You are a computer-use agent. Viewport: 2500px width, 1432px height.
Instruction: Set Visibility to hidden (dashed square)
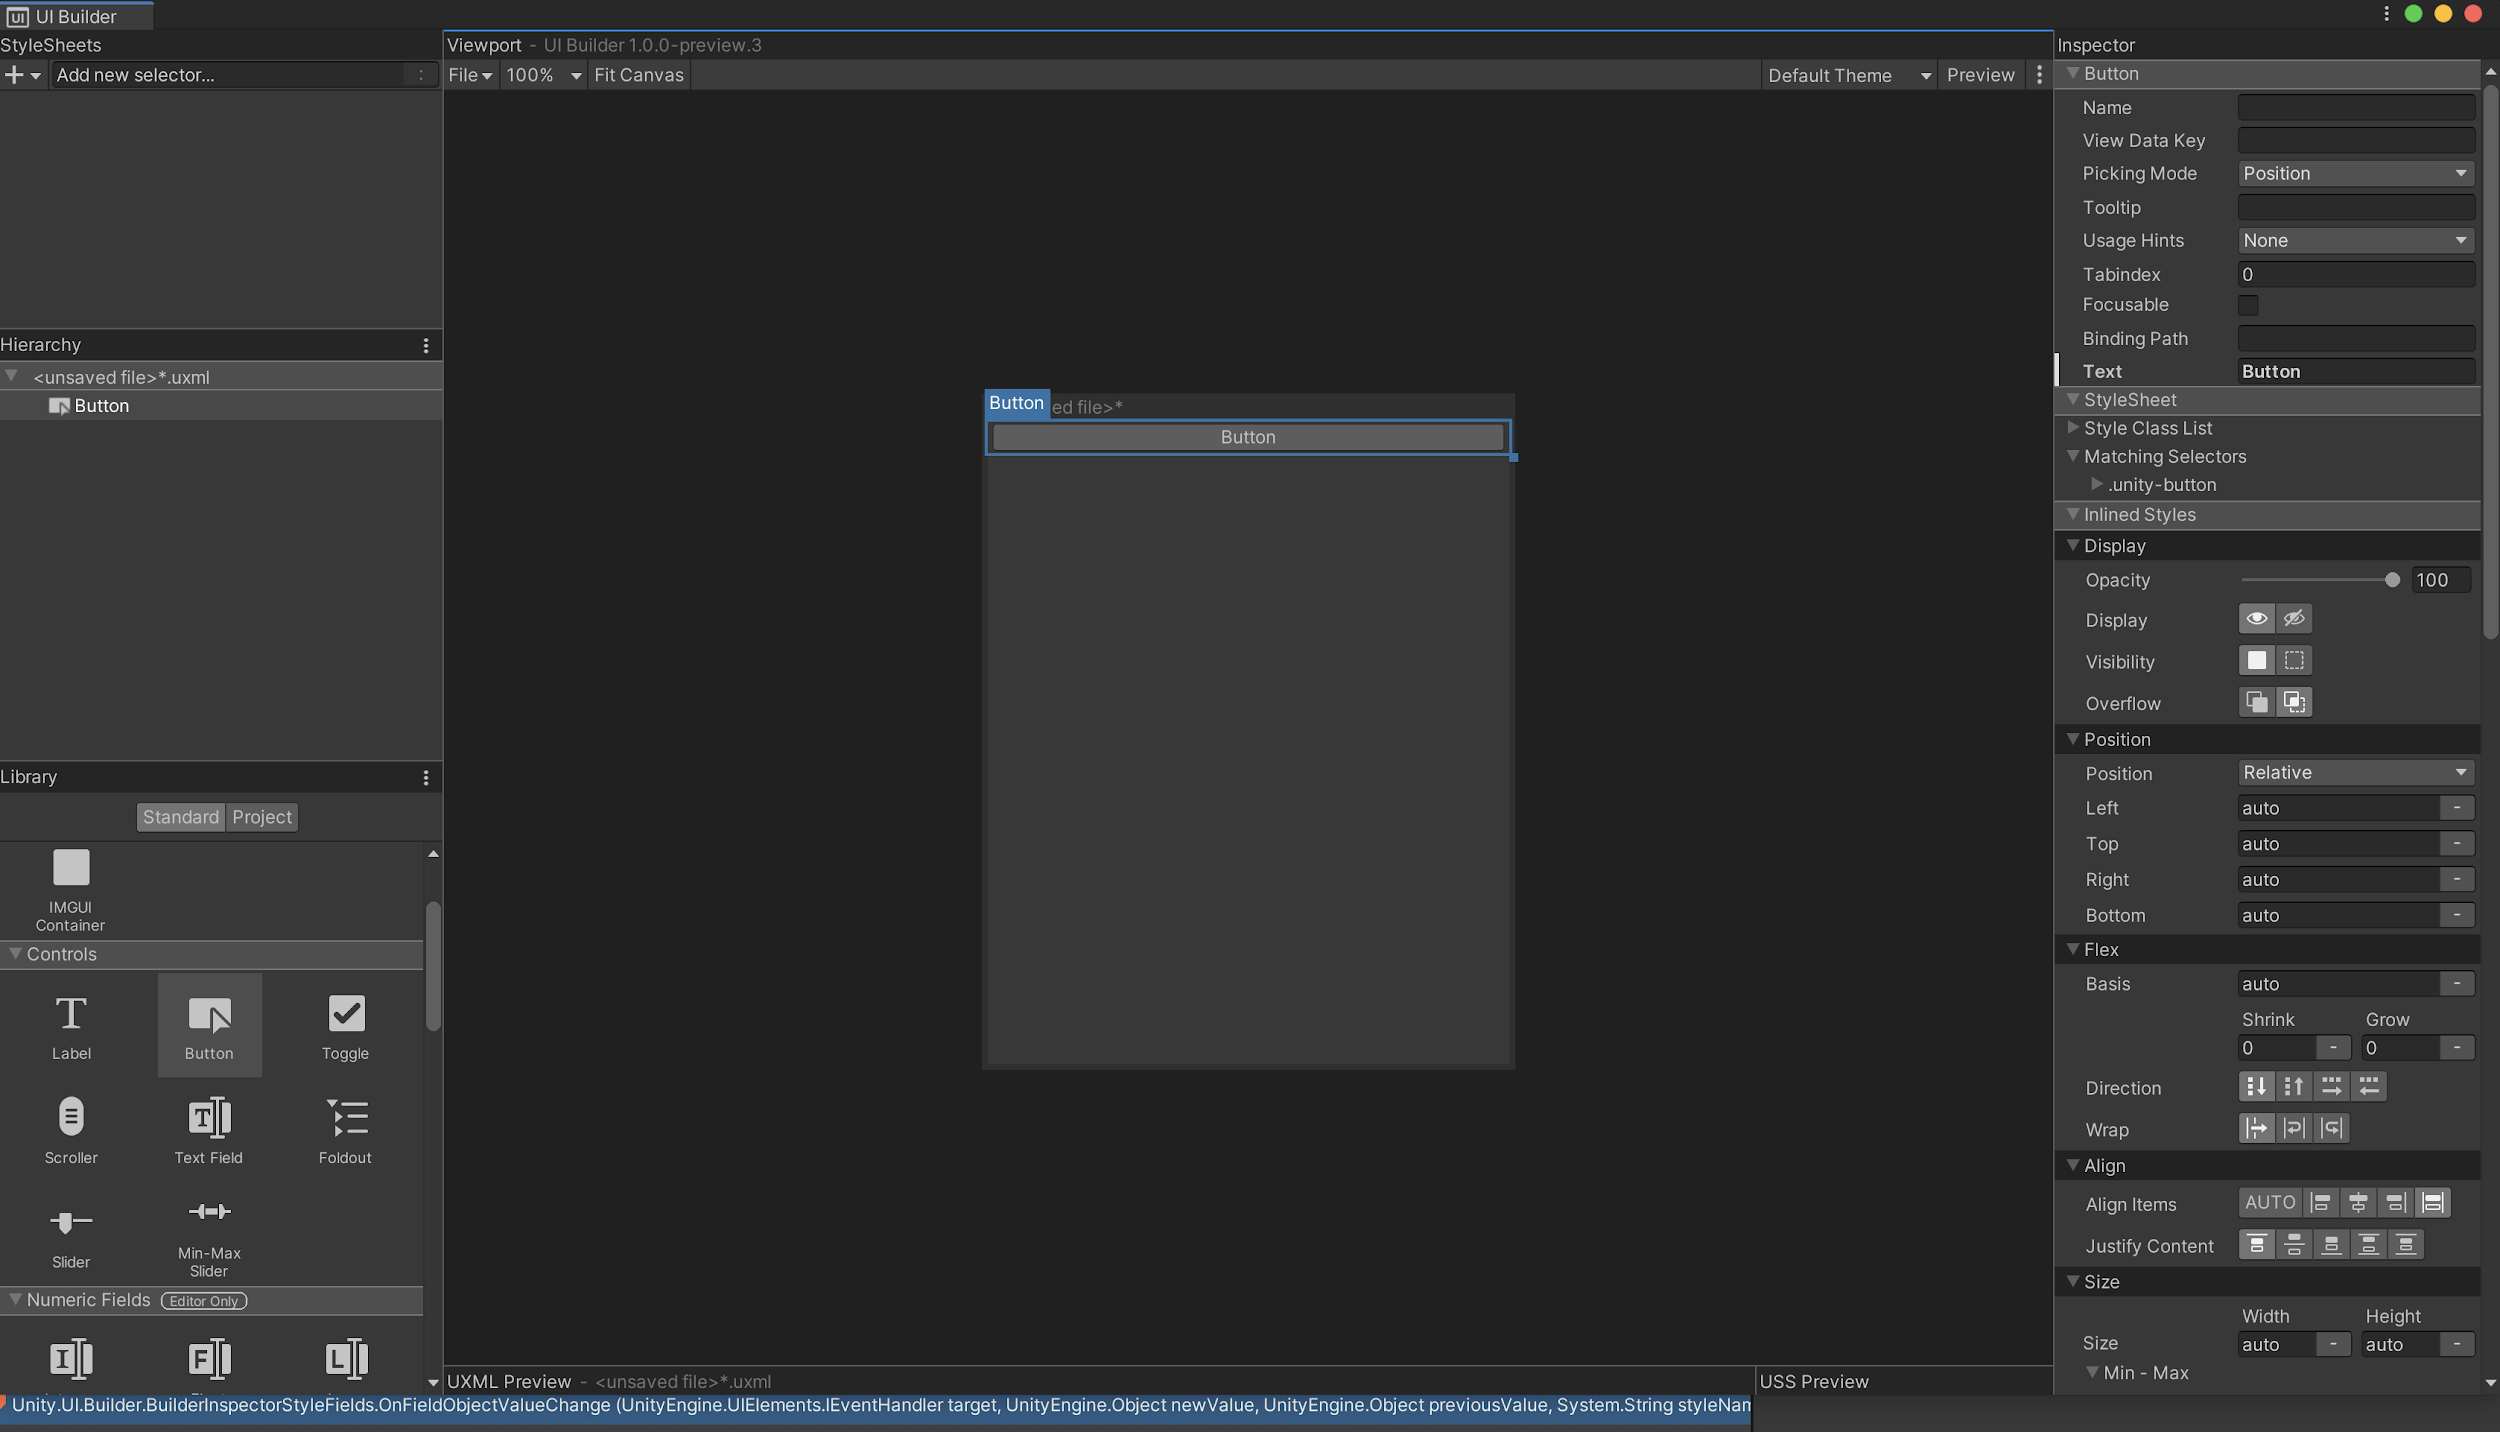click(2294, 661)
